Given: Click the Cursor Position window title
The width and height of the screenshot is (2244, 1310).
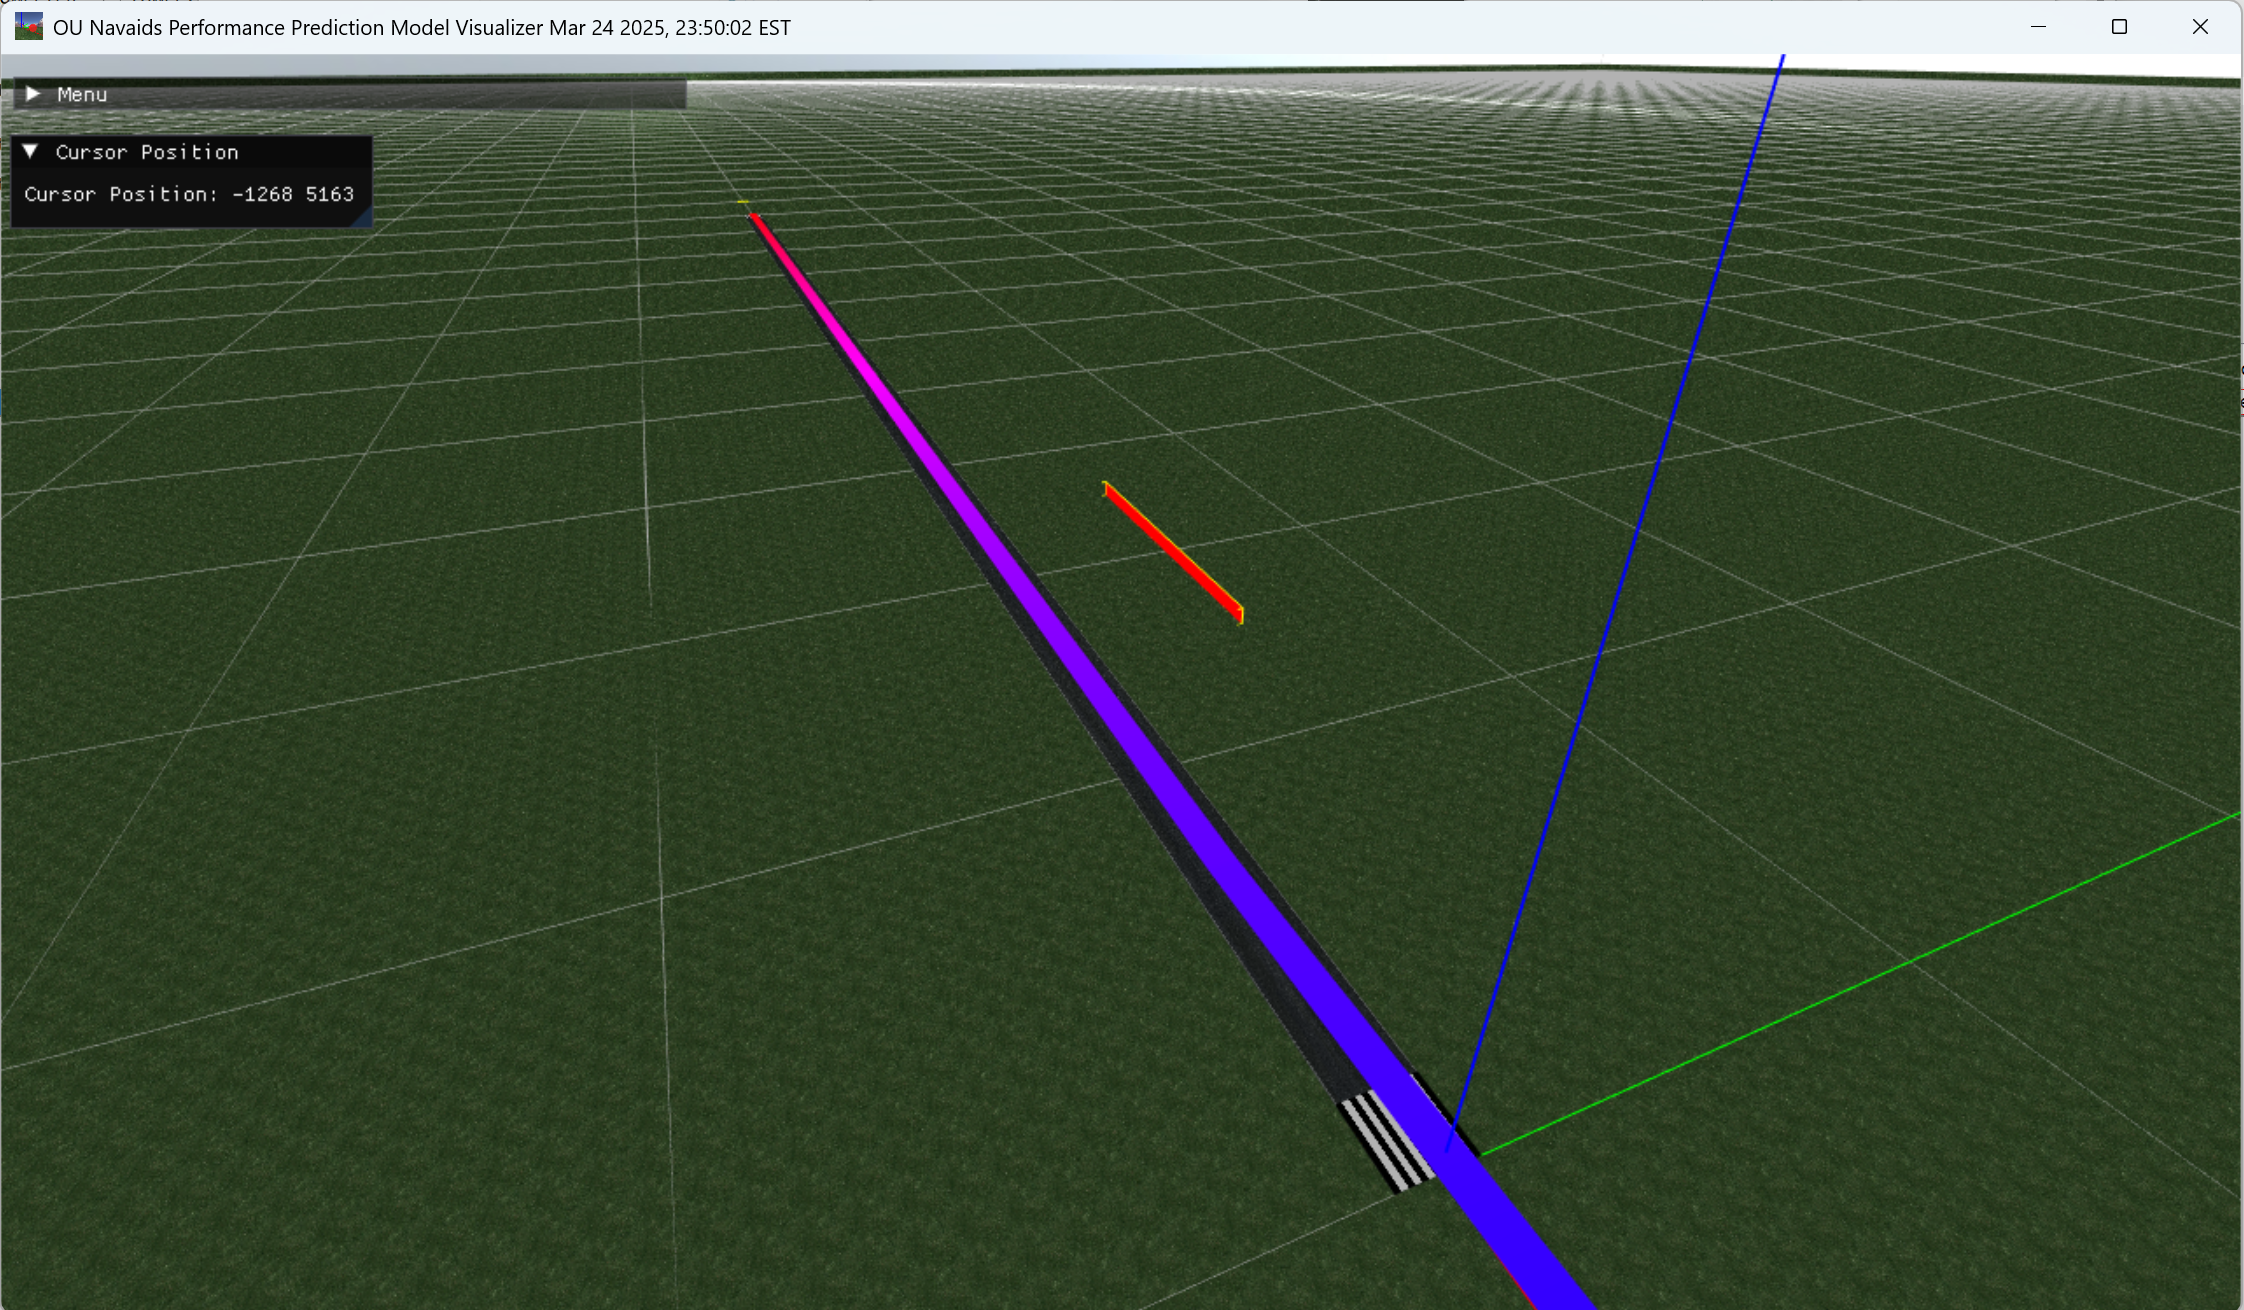Looking at the screenshot, I should (x=147, y=152).
